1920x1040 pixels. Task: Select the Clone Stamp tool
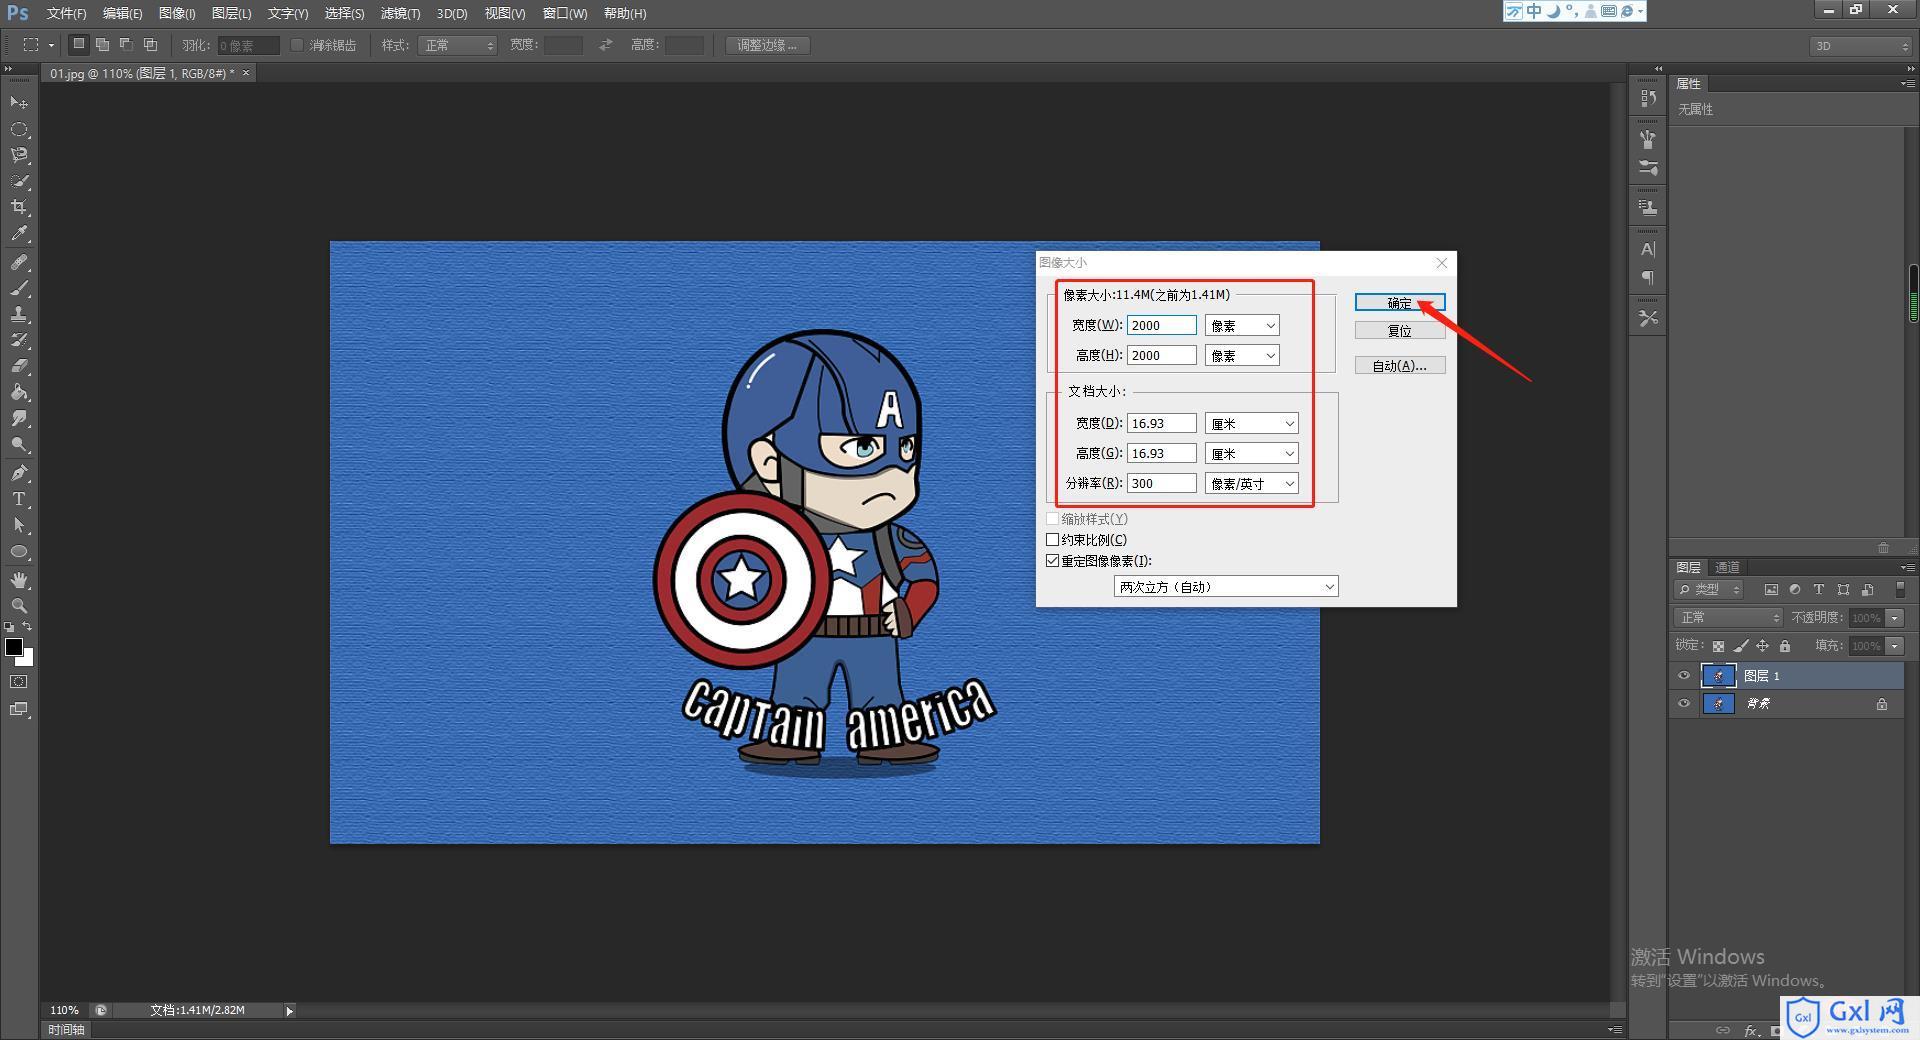(x=19, y=314)
